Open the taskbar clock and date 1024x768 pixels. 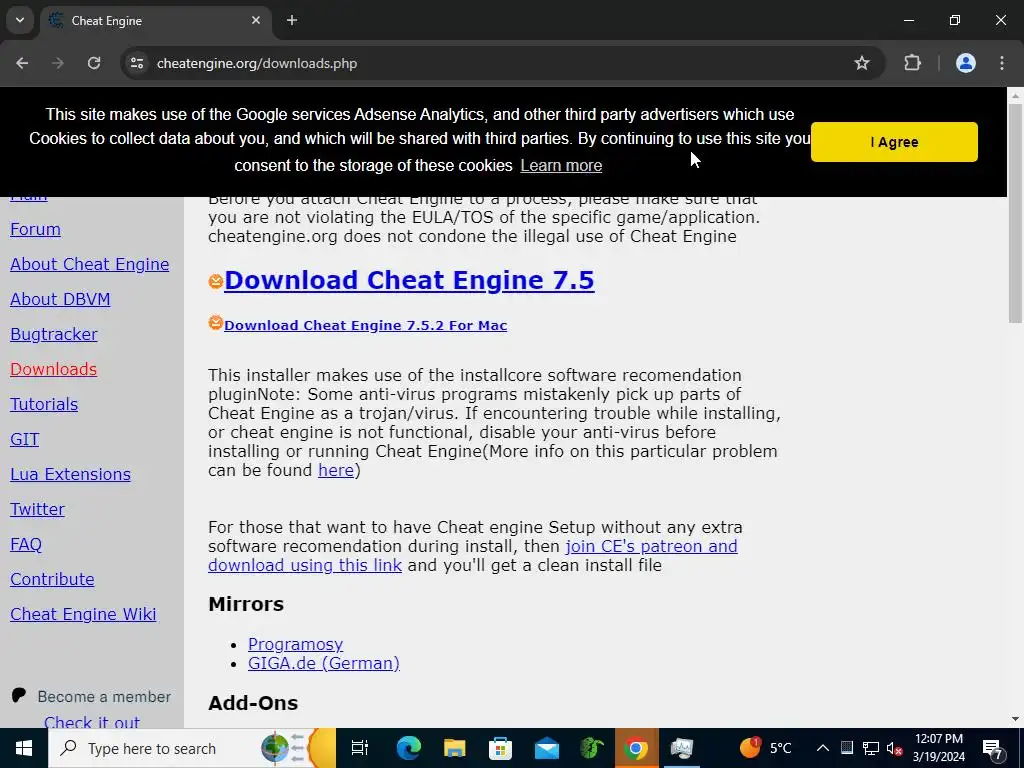click(x=939, y=748)
